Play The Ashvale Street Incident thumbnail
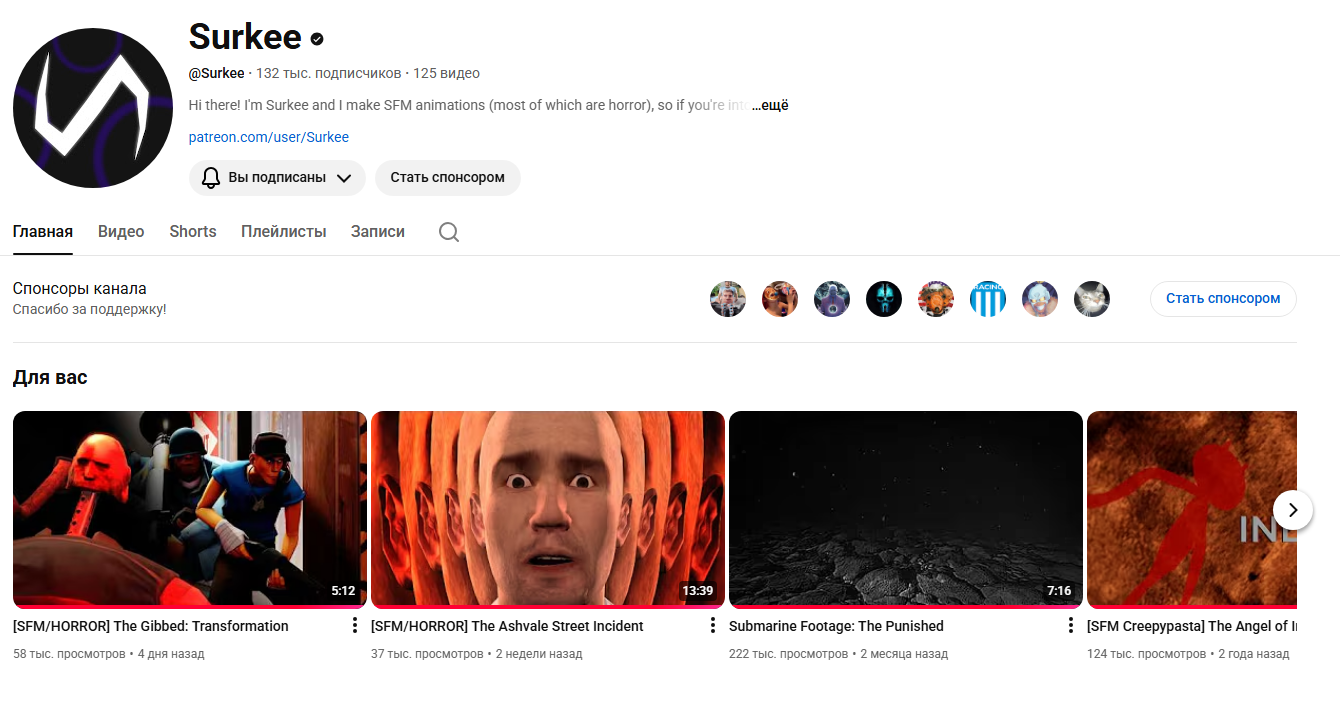 pos(548,509)
